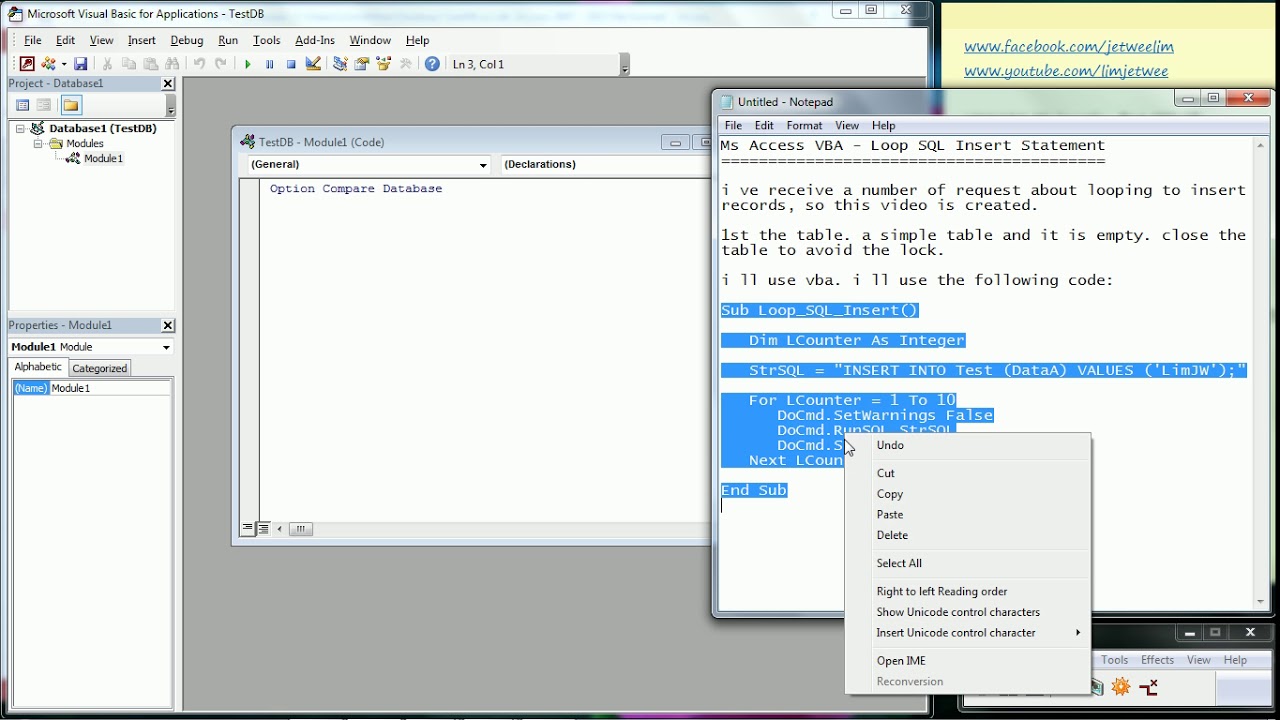The image size is (1280, 720).
Task: Click the (Name) property value field
Action: tap(110, 388)
